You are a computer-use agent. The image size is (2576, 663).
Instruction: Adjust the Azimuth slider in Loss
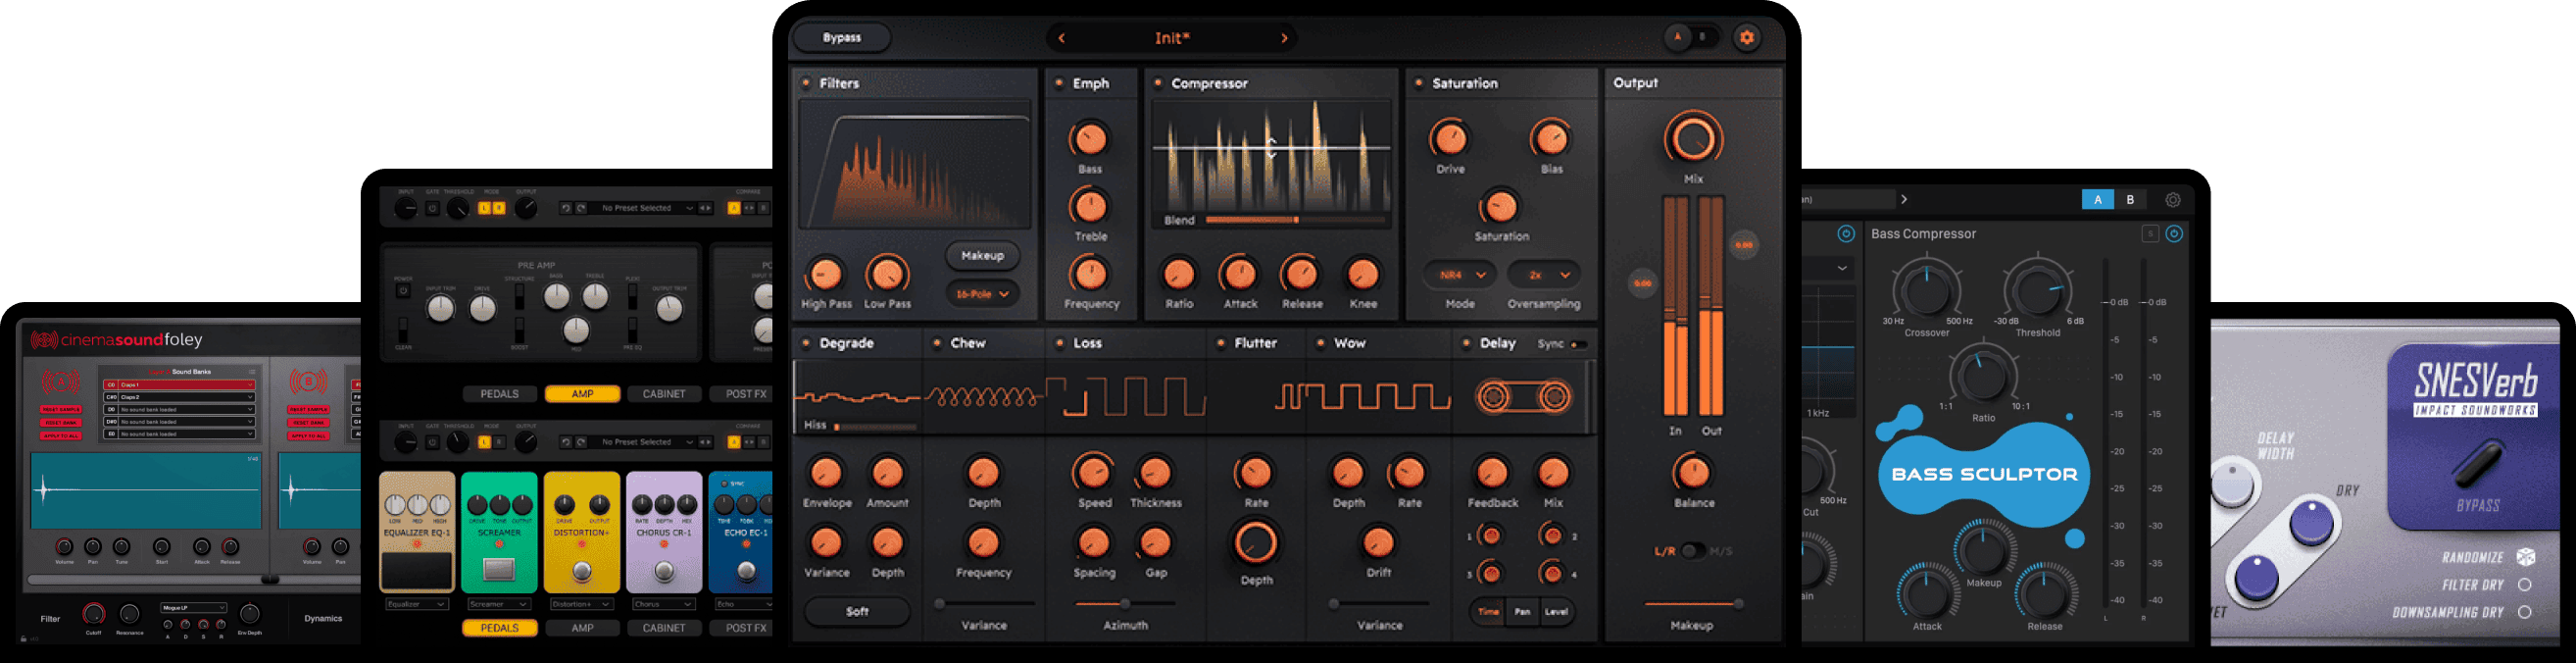(1125, 604)
